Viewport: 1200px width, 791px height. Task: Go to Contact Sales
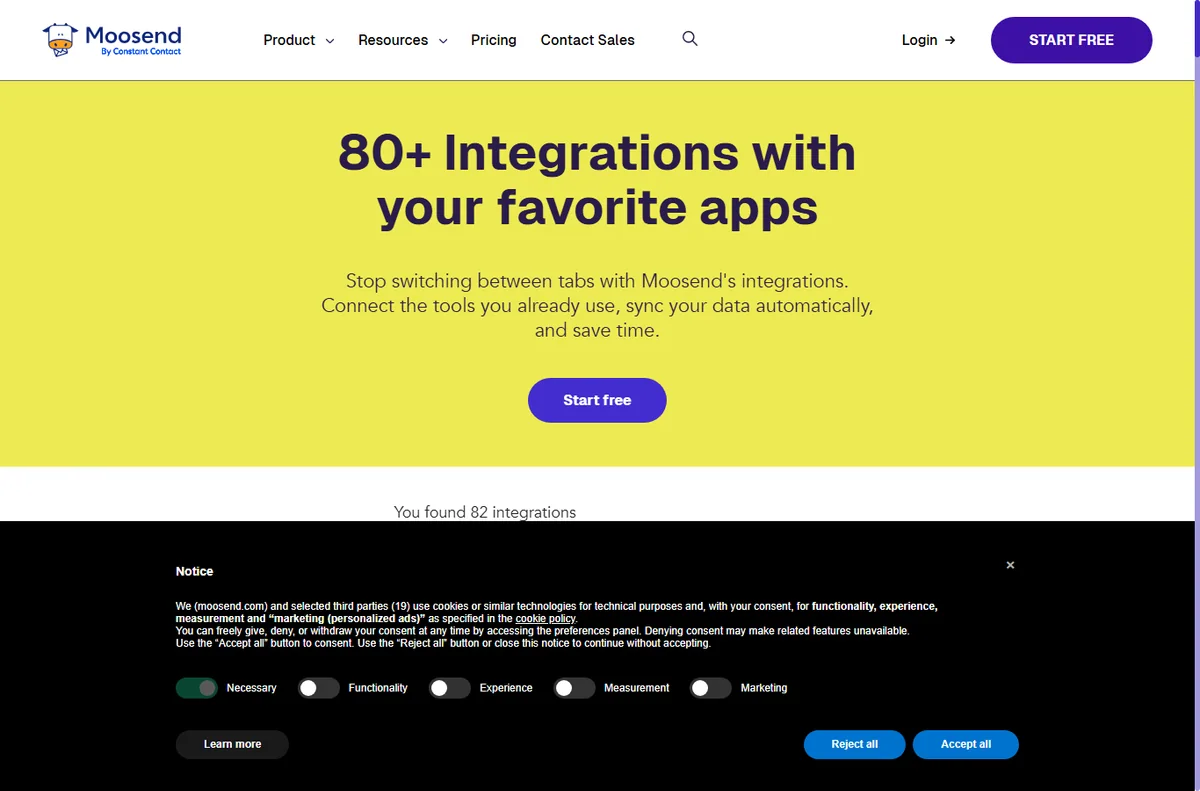coord(588,40)
